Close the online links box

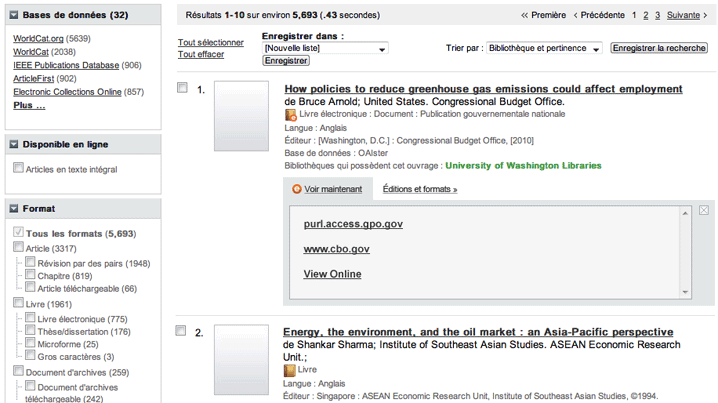(704, 210)
